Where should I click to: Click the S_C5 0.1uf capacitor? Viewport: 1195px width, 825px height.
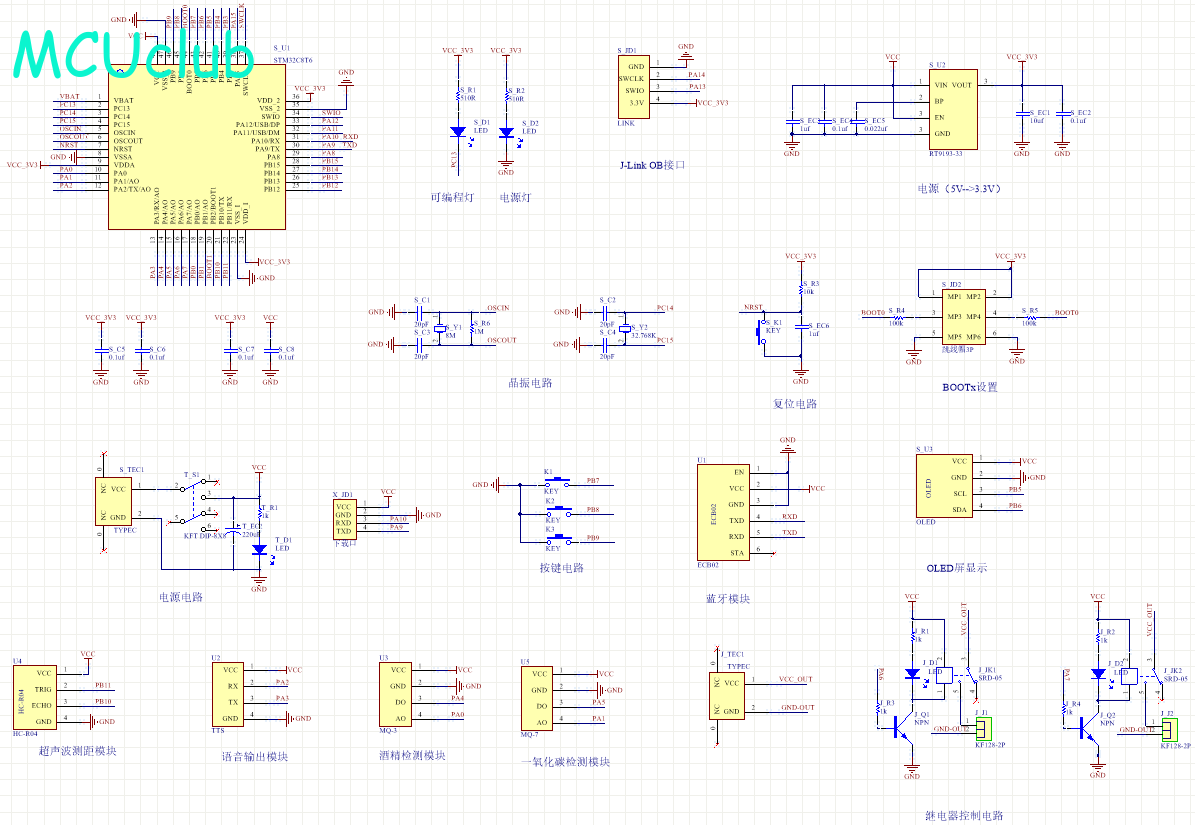coord(101,350)
